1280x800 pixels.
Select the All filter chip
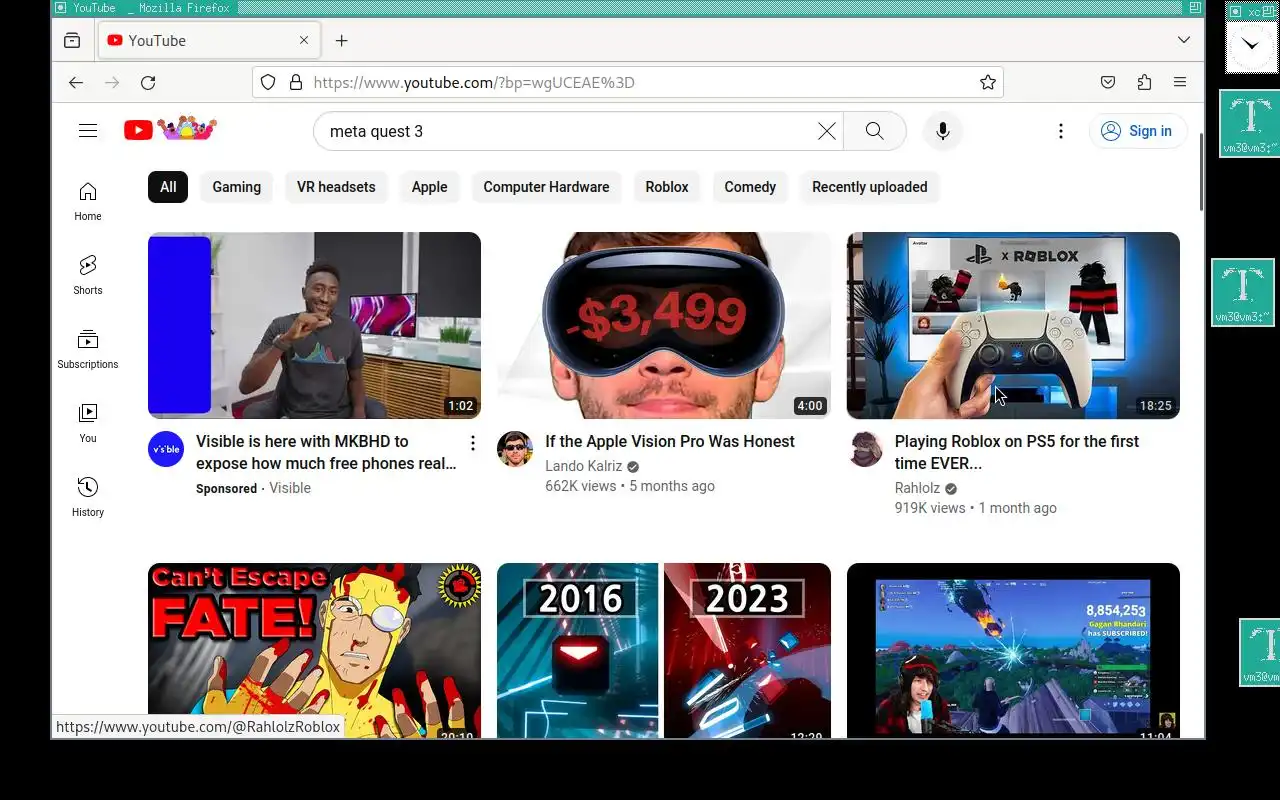pos(168,187)
